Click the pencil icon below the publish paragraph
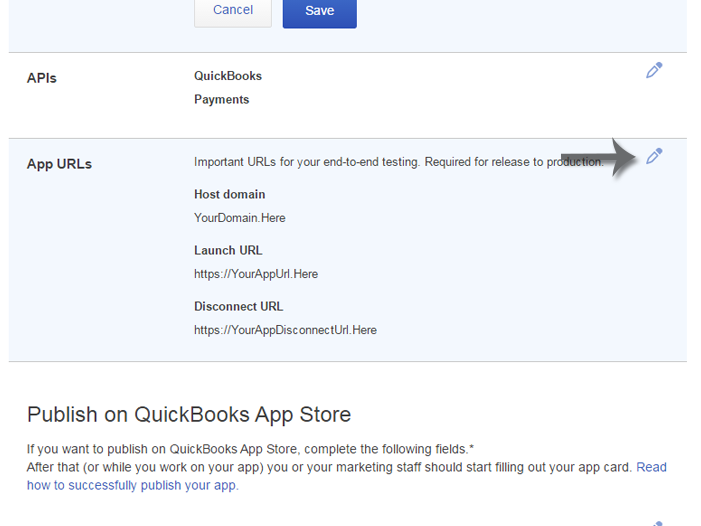Screen dimensions: 701x526 click(x=655, y=523)
